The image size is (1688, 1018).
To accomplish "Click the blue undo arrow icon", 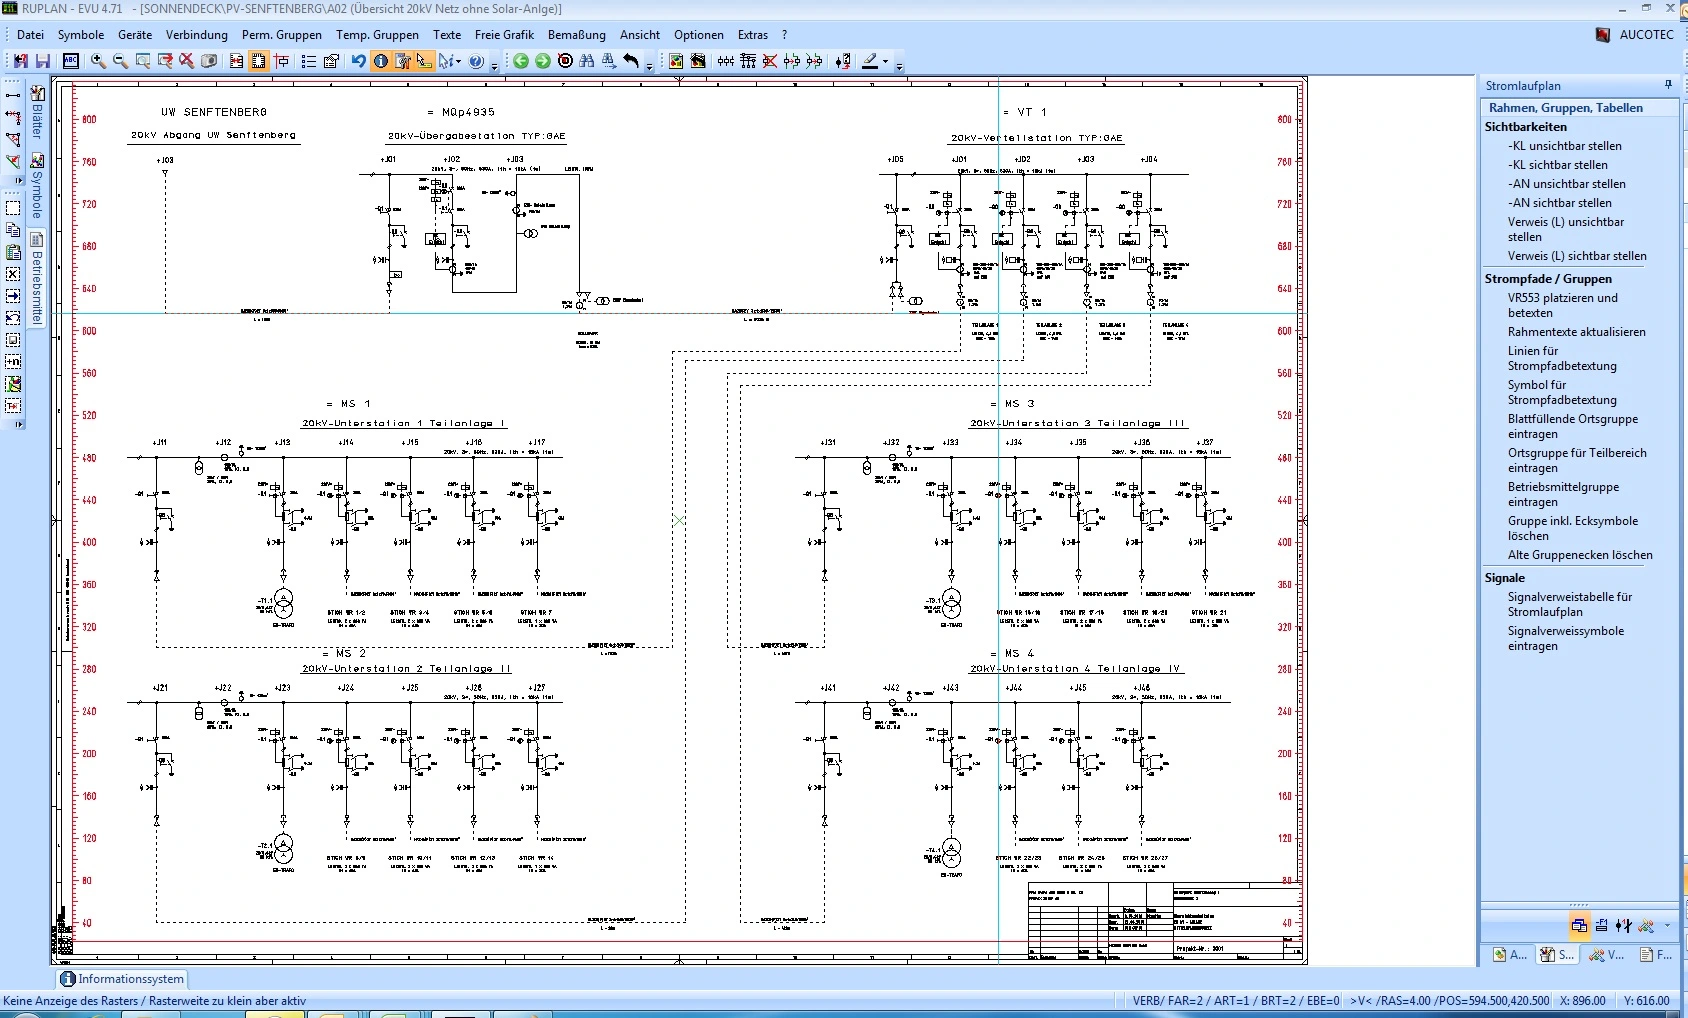I will tap(358, 61).
